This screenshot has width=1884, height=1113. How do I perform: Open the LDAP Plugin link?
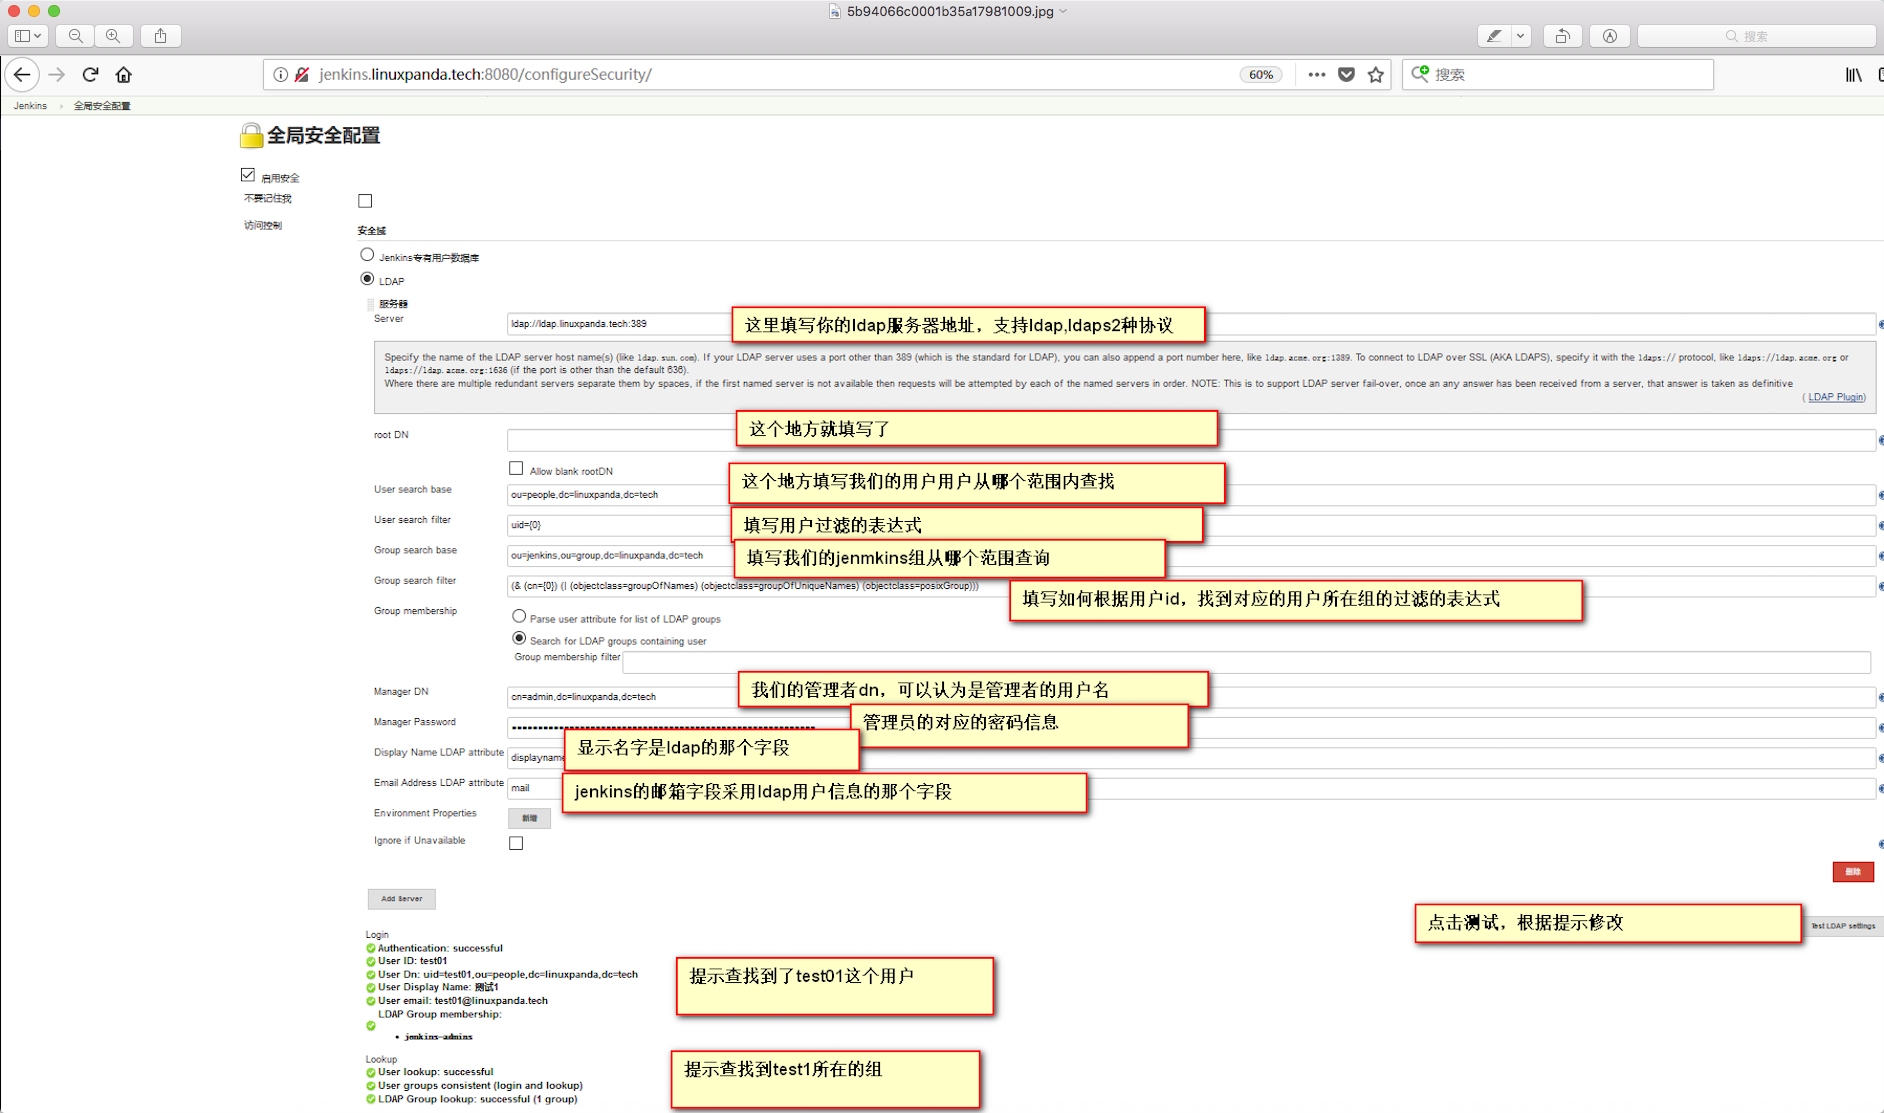coord(1835,397)
